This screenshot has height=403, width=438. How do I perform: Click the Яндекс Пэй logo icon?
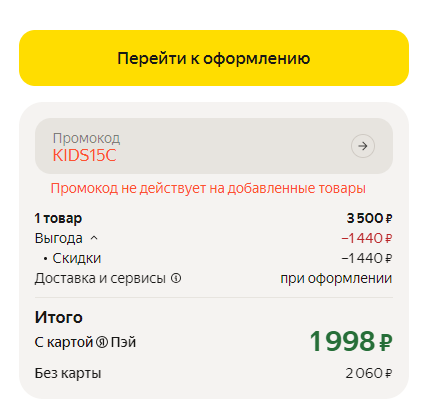[x=102, y=342]
